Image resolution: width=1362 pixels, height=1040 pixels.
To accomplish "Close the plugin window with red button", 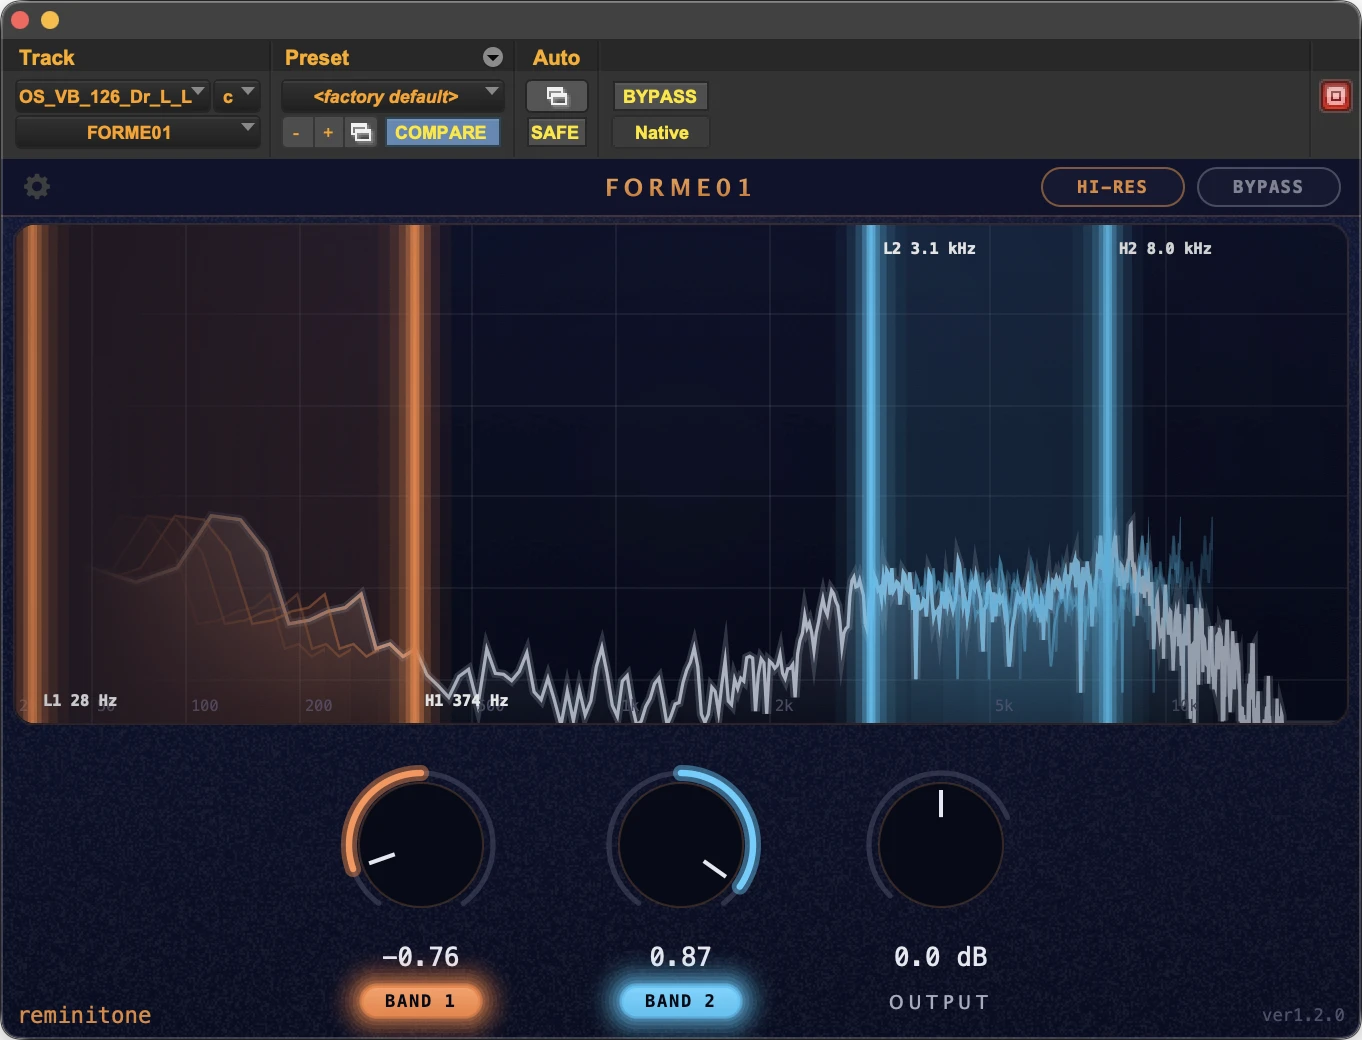I will coord(20,20).
